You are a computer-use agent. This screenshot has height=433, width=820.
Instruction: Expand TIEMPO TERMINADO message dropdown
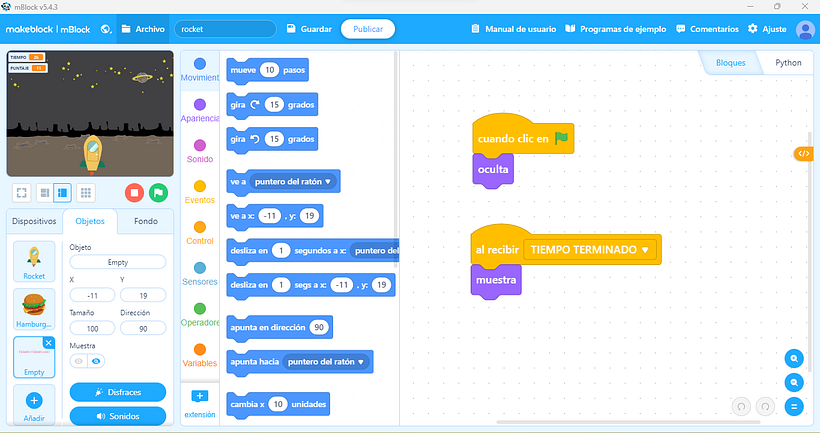645,249
